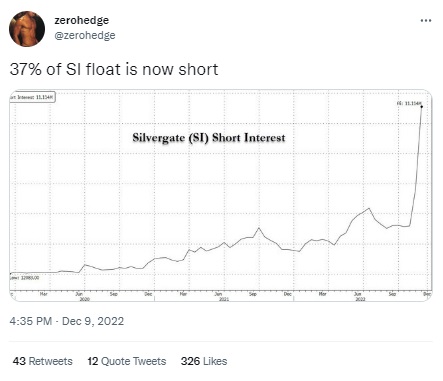The width and height of the screenshot is (443, 381).
Task: Click the chart peak data point marker
Action: pyautogui.click(x=422, y=107)
